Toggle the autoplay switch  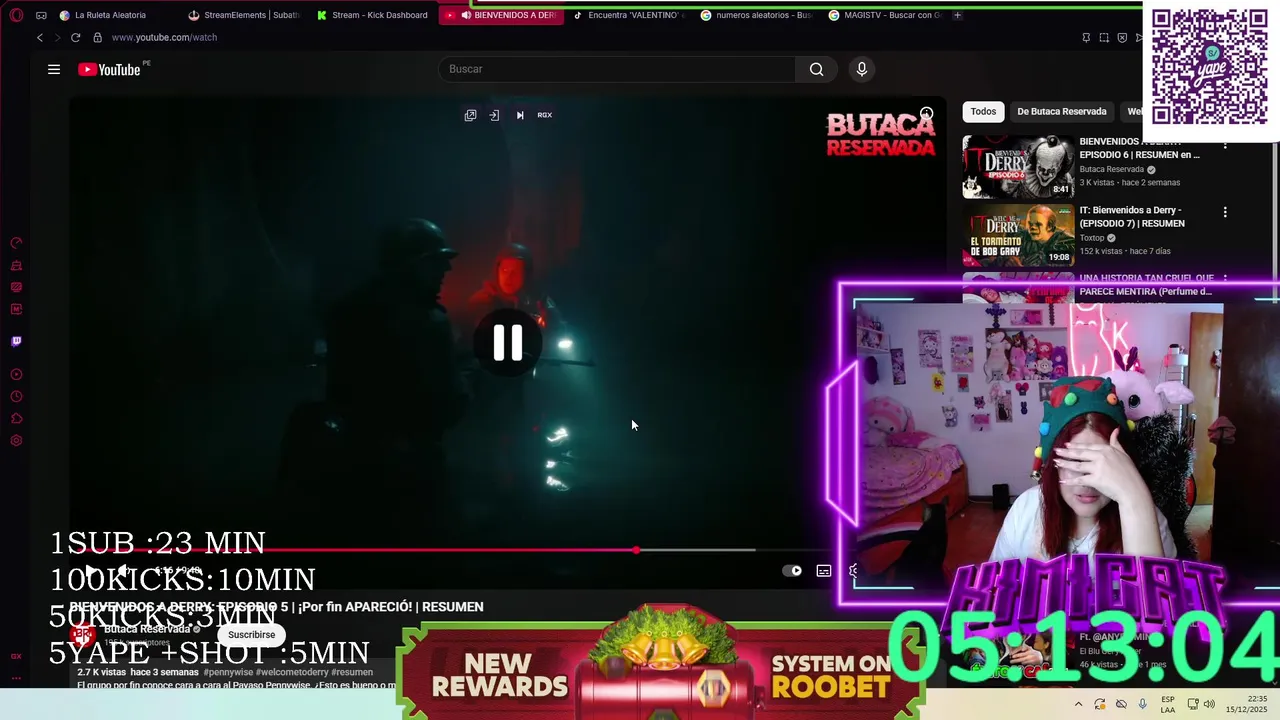(792, 571)
